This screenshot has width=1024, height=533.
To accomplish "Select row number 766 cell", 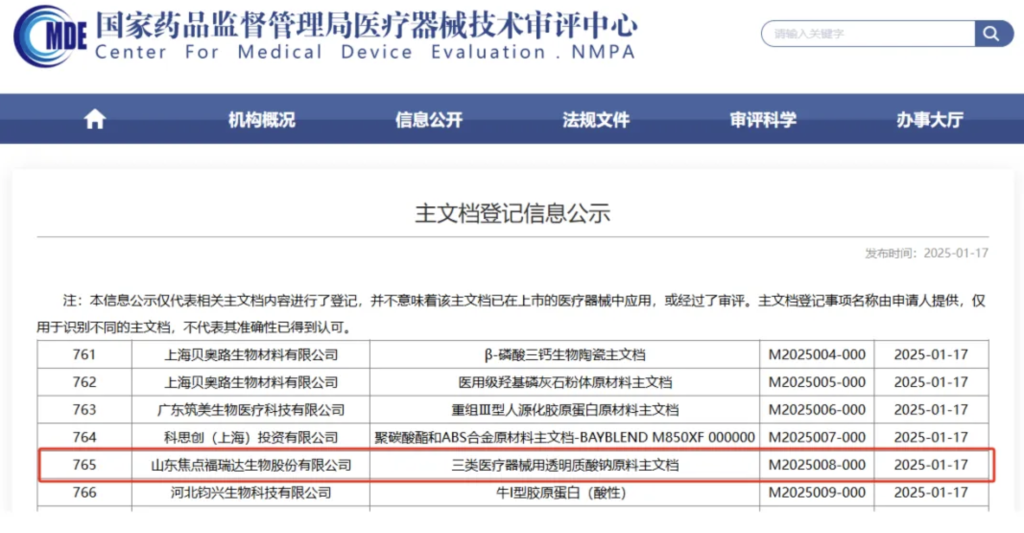I will pos(84,493).
